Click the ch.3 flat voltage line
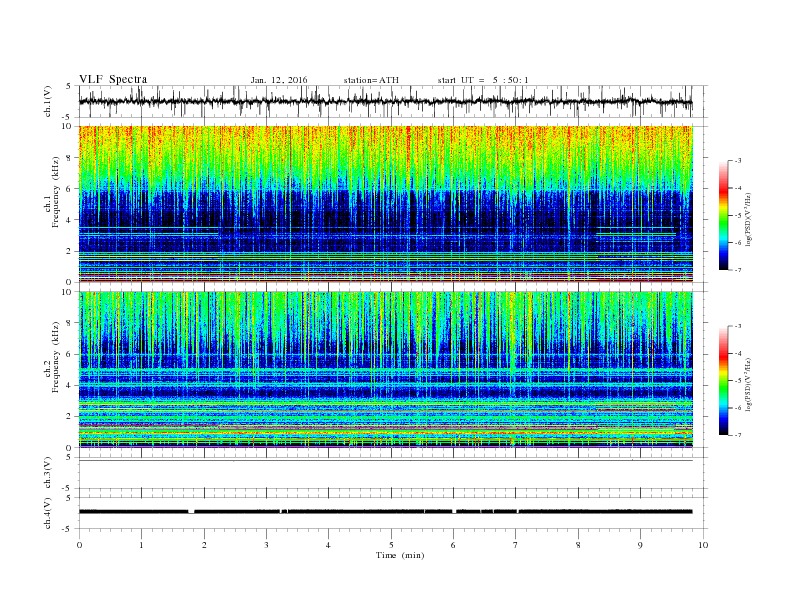Viewport: 792px width, 612px height. coord(386,460)
